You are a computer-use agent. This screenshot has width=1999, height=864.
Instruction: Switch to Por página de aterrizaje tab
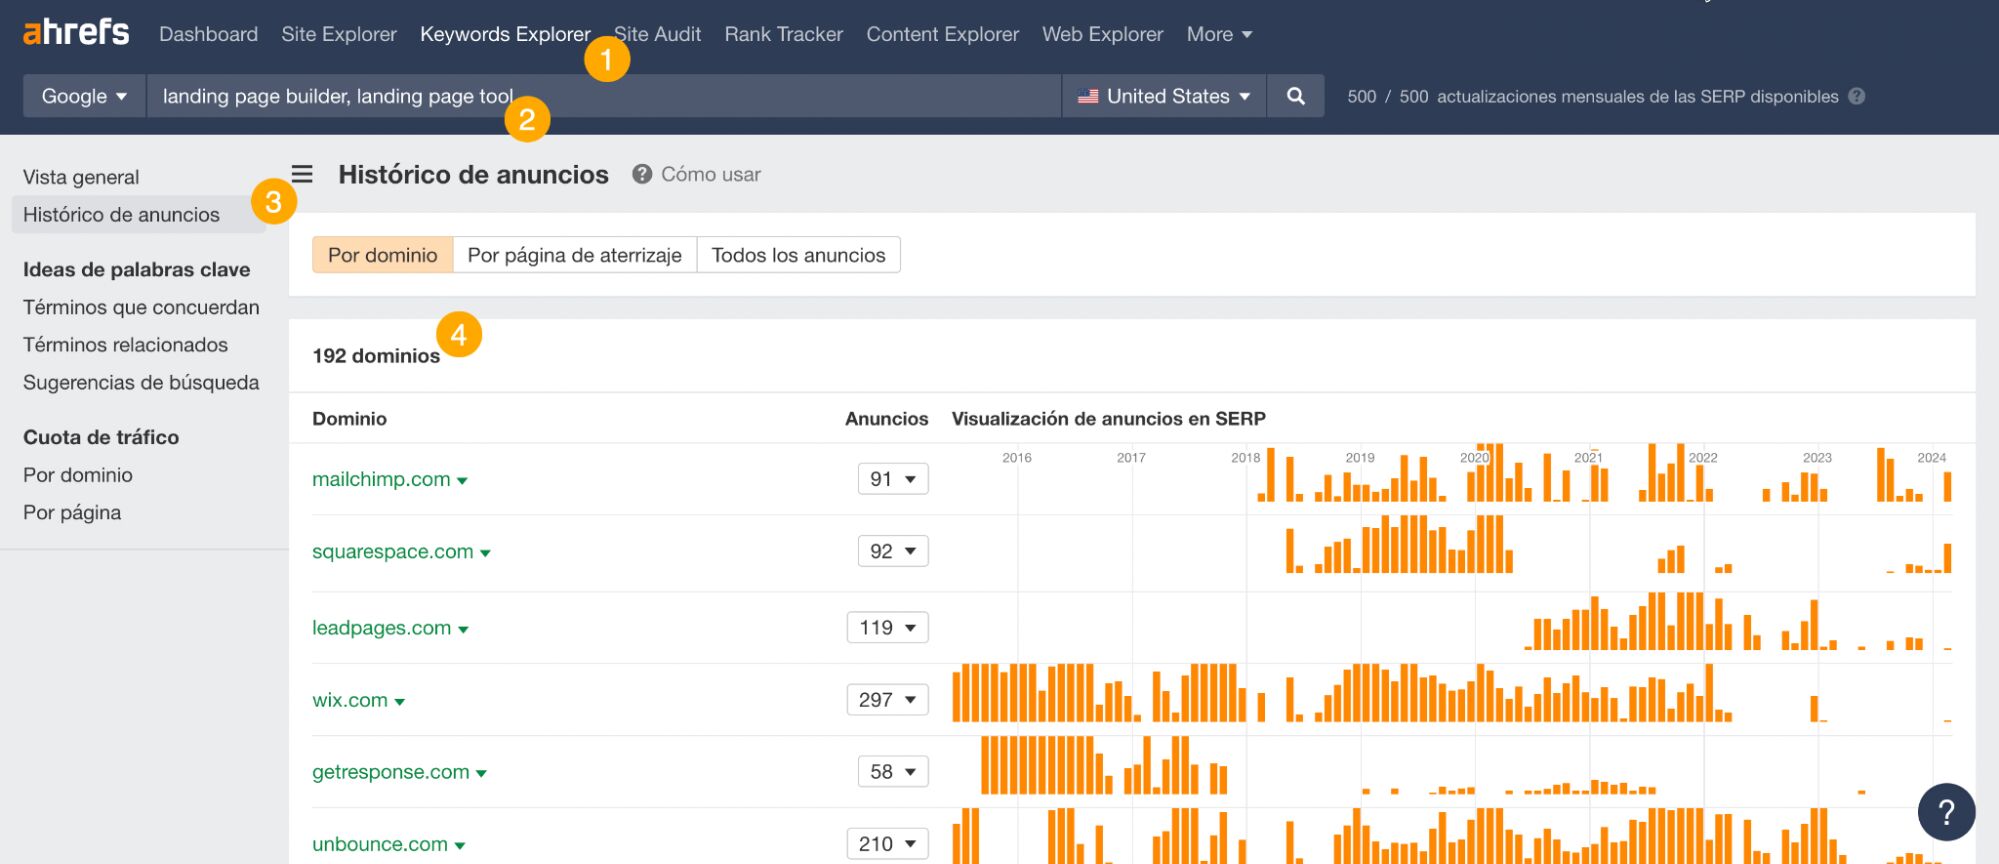point(575,255)
